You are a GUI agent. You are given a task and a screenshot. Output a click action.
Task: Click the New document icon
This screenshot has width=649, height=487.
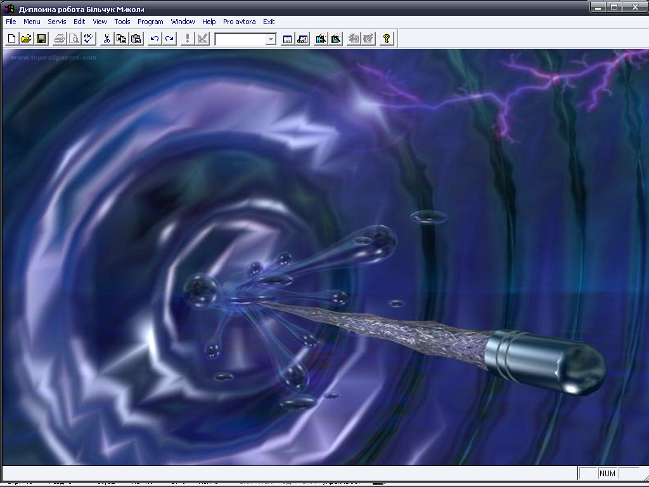(x=12, y=39)
